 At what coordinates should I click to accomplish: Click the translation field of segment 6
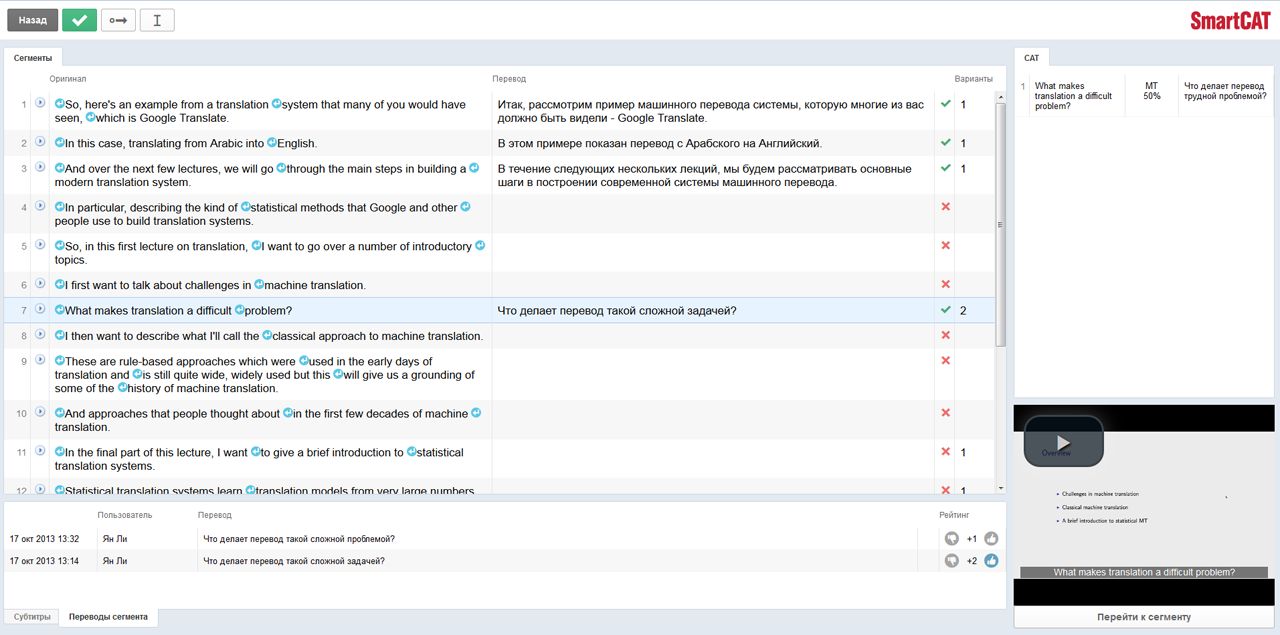[712, 285]
